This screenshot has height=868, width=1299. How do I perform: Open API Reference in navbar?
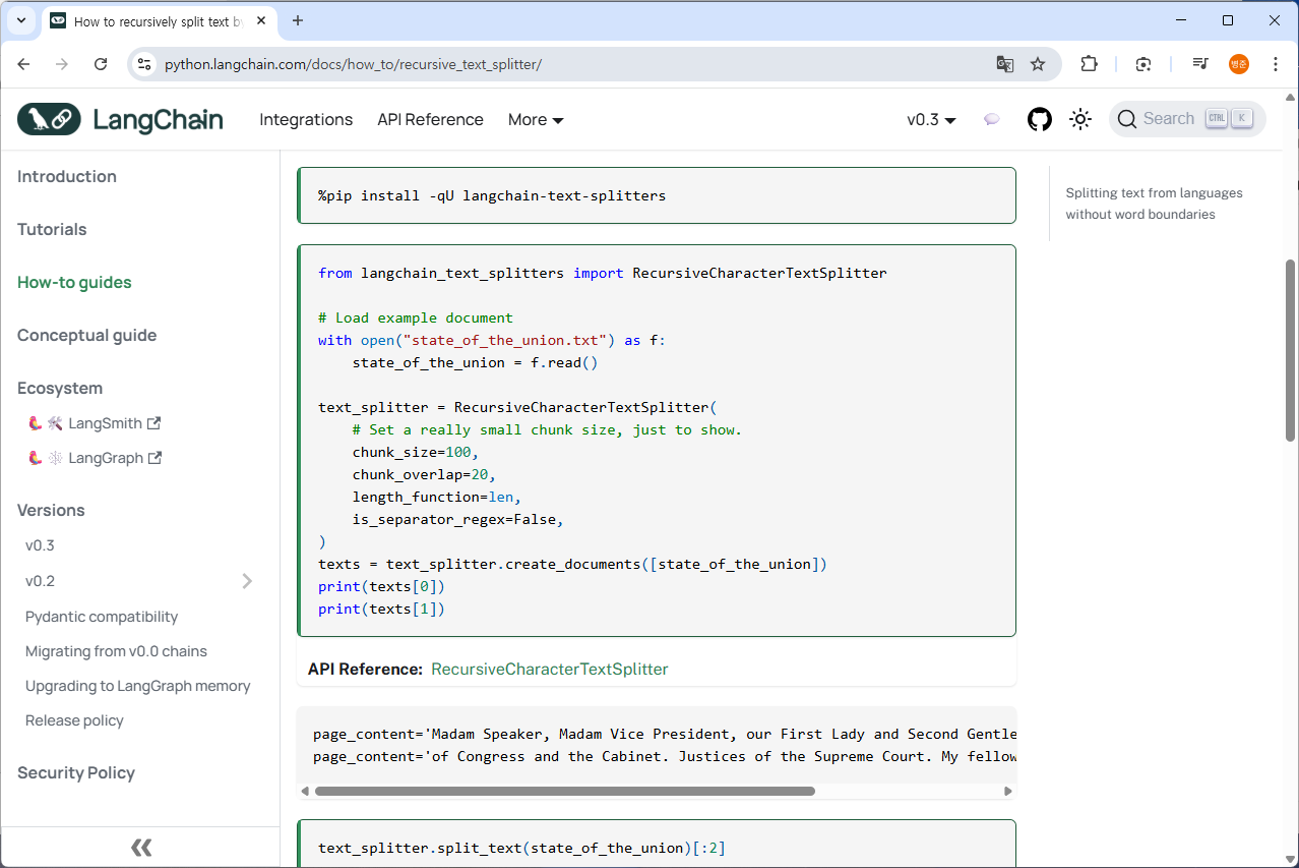[430, 119]
